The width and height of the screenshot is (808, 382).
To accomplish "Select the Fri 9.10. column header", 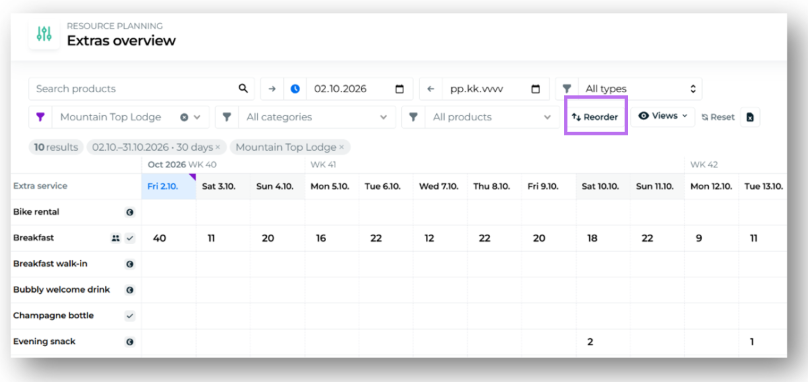I will pyautogui.click(x=549, y=186).
